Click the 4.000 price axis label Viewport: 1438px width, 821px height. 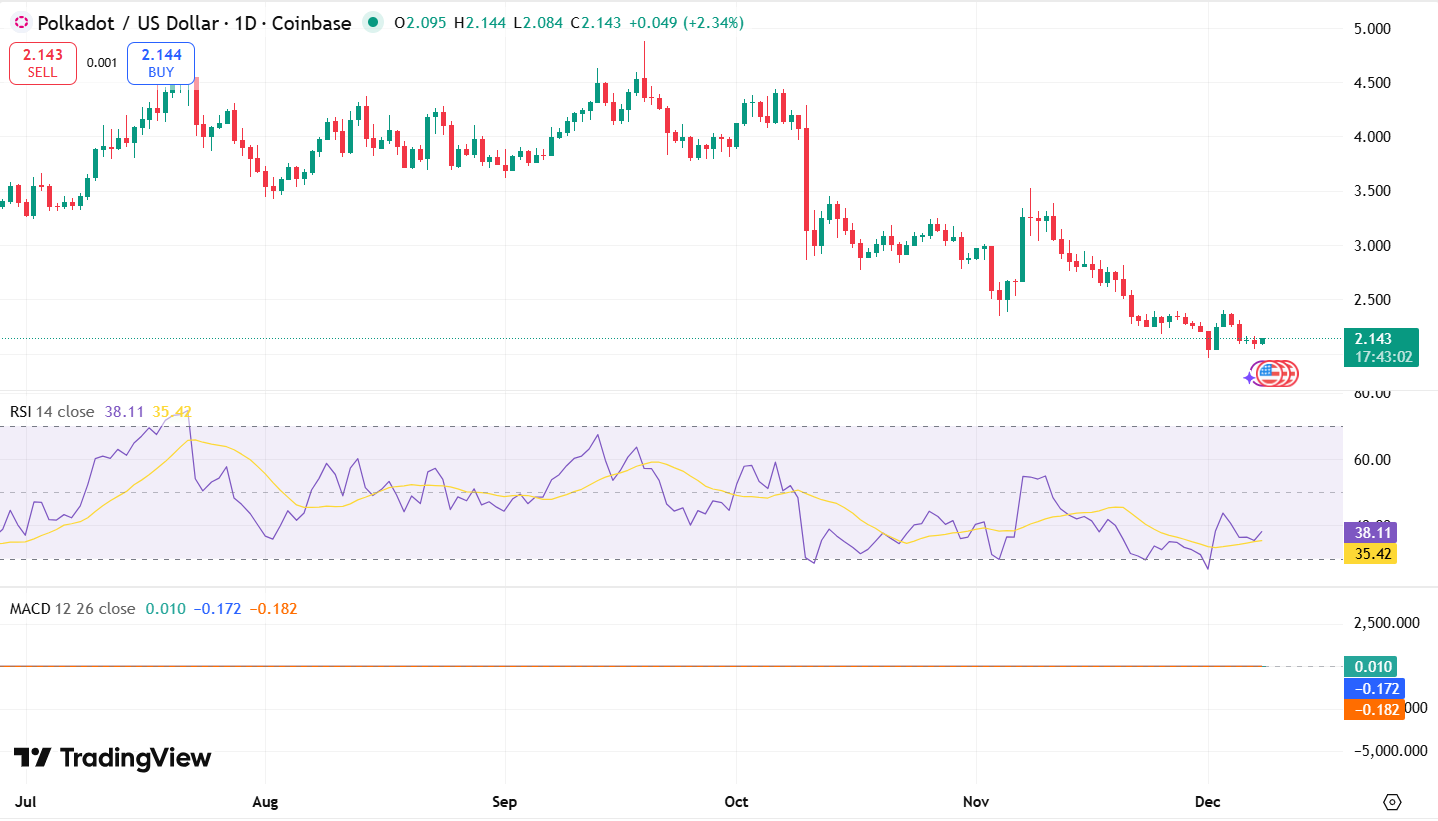[1373, 137]
